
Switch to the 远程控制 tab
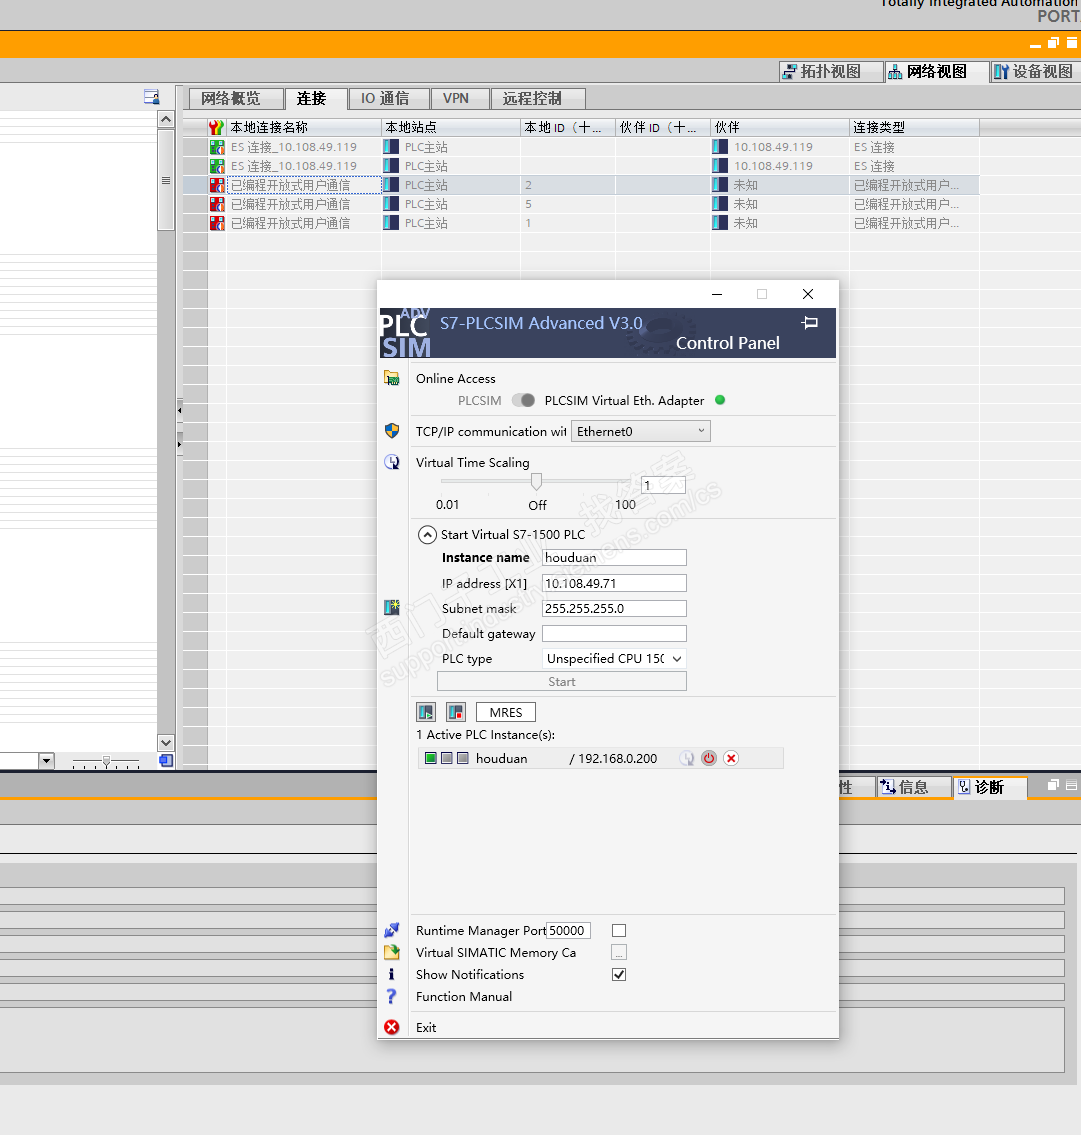coord(538,98)
